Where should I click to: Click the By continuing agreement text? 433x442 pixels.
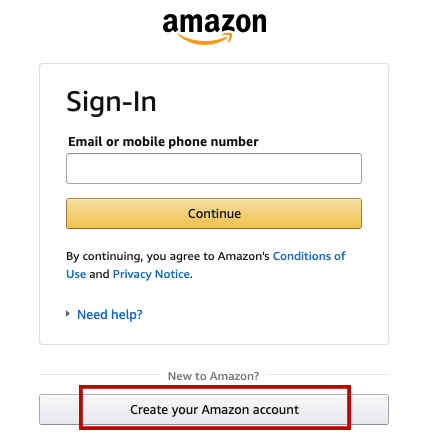coord(168,256)
